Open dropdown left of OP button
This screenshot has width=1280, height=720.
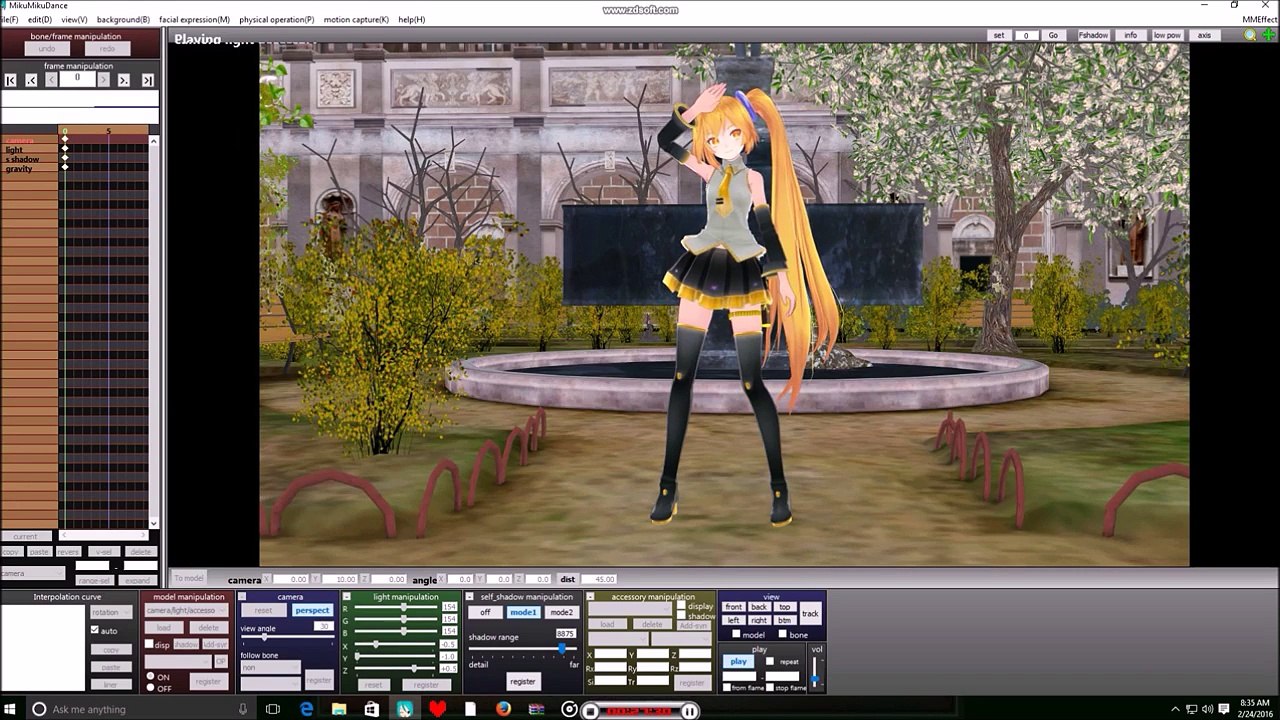pyautogui.click(x=178, y=661)
